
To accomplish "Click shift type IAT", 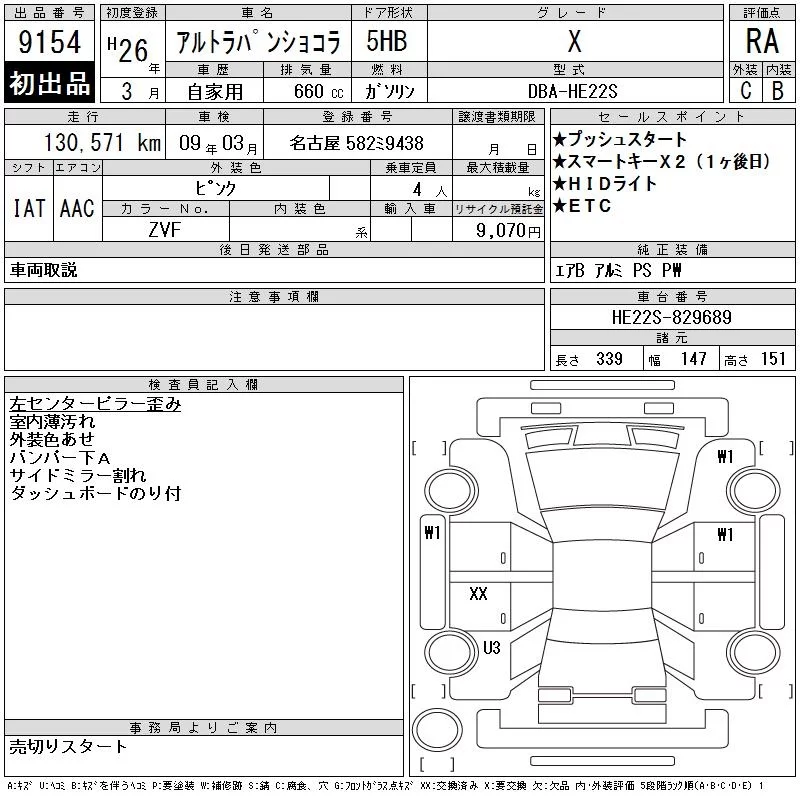I will click(x=29, y=209).
